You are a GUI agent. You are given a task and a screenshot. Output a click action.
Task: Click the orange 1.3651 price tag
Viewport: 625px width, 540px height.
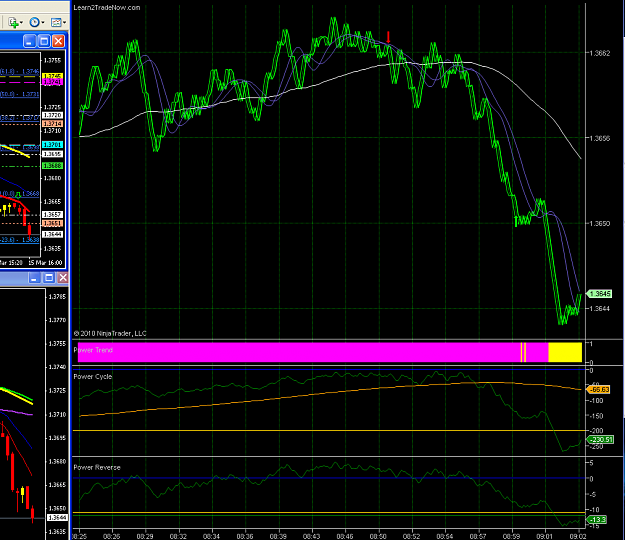[x=52, y=223]
